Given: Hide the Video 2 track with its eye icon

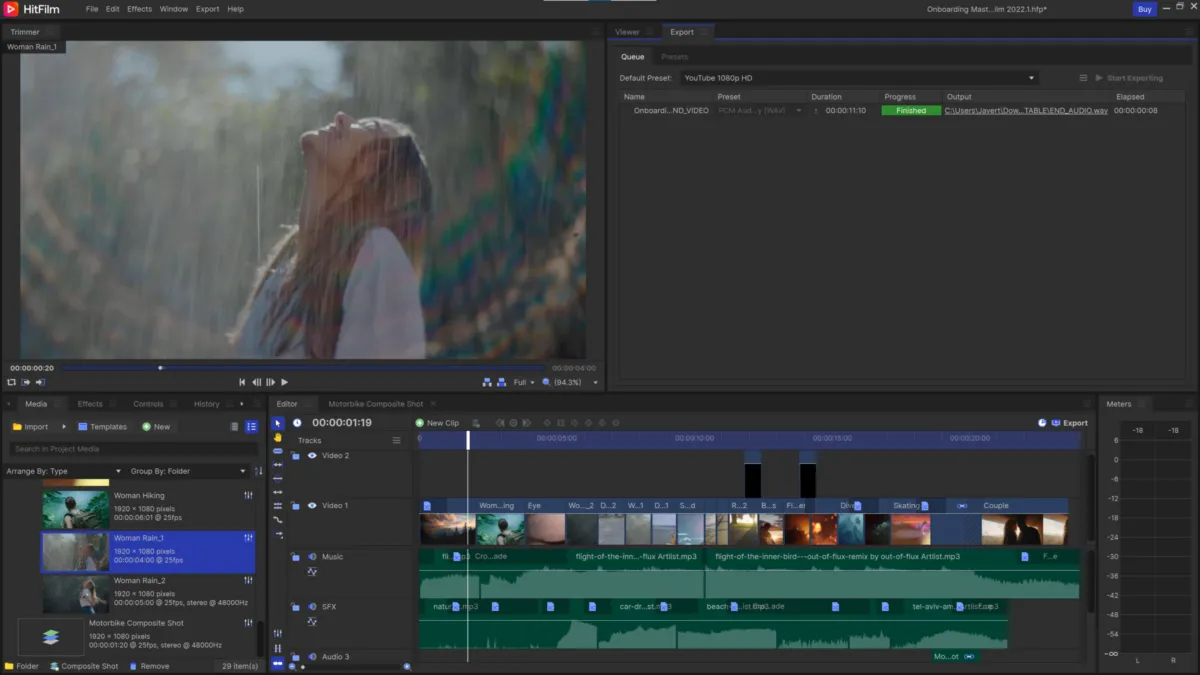Looking at the screenshot, I should point(312,456).
